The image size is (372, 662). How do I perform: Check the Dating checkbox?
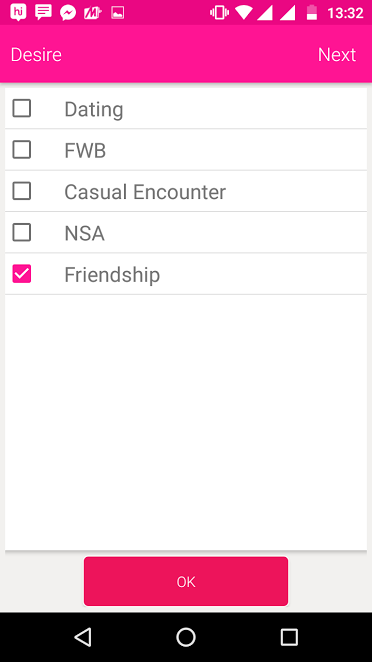pos(22,108)
